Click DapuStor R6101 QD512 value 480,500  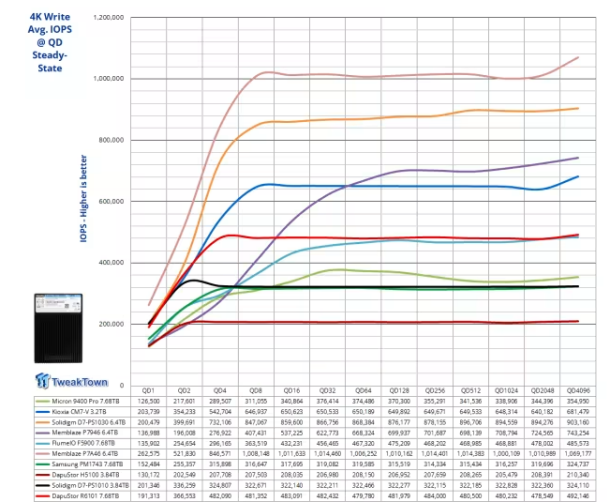[470, 496]
